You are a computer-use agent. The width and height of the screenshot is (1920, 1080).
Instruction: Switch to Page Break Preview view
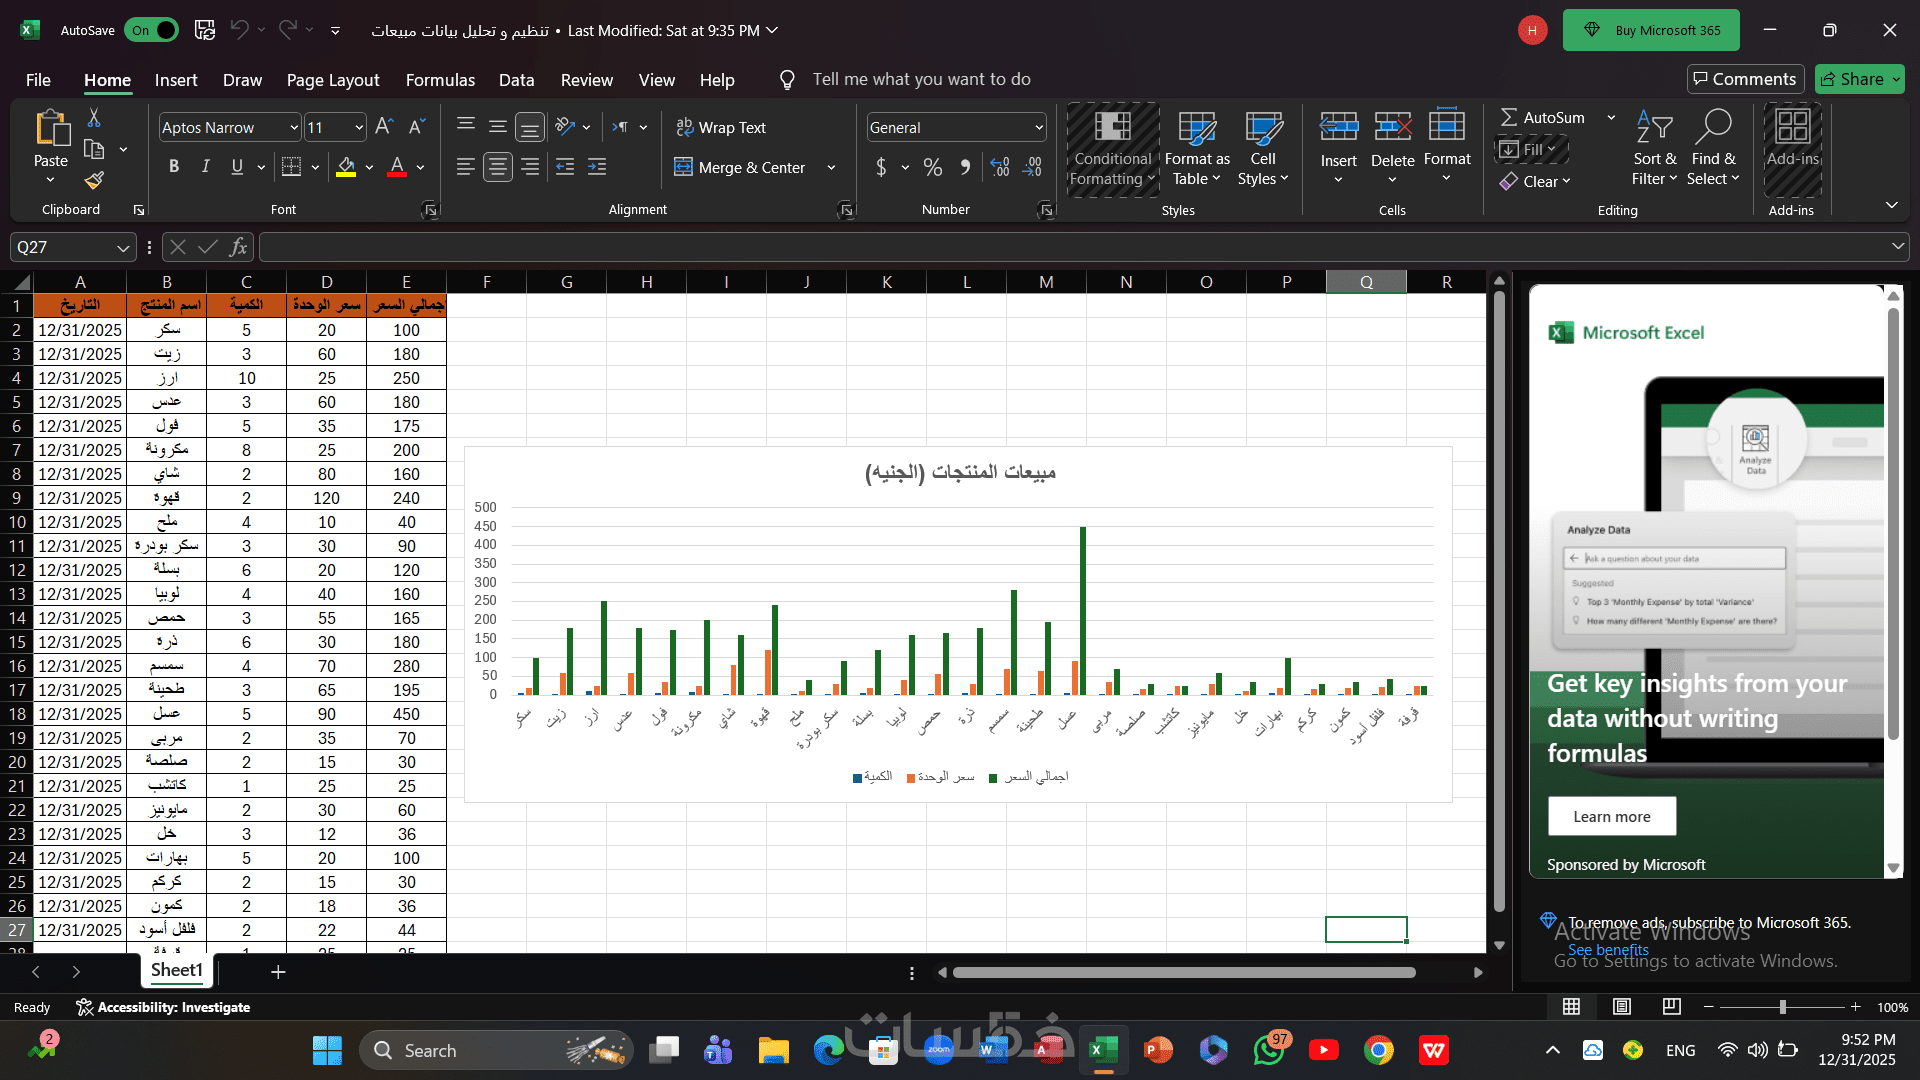[1671, 1007]
